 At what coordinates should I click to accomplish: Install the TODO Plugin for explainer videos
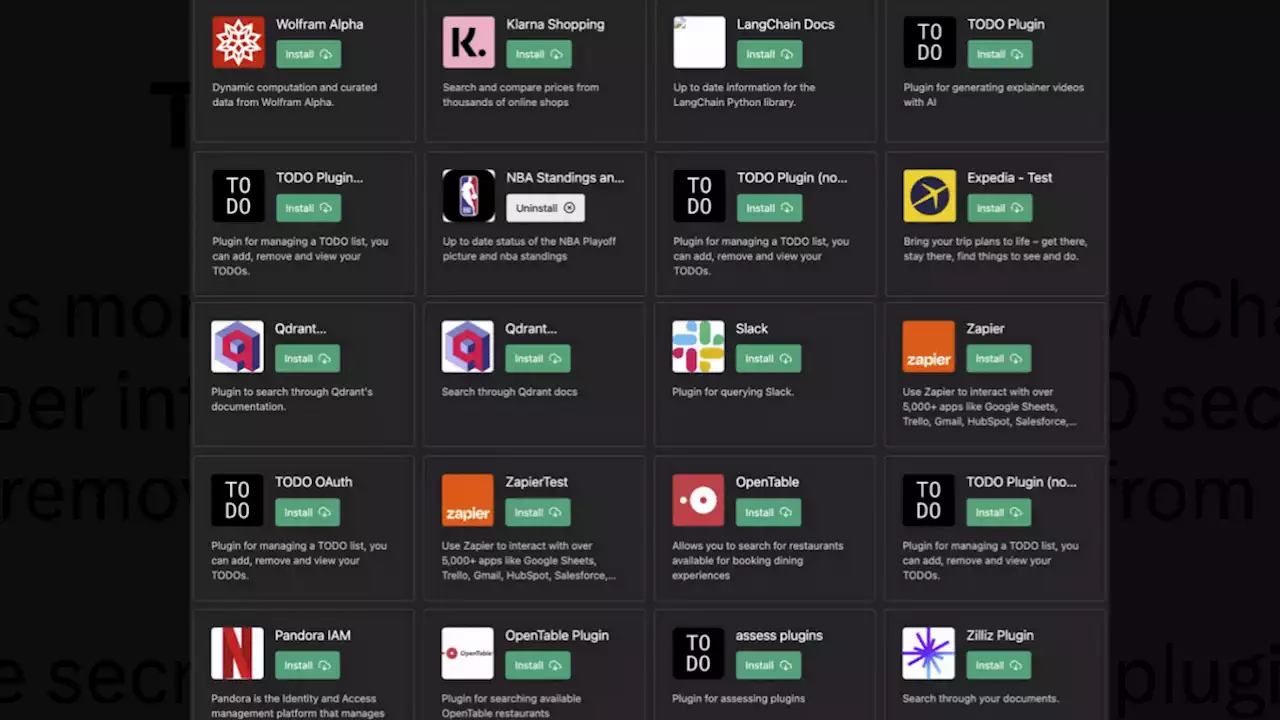pyautogui.click(x=1000, y=54)
